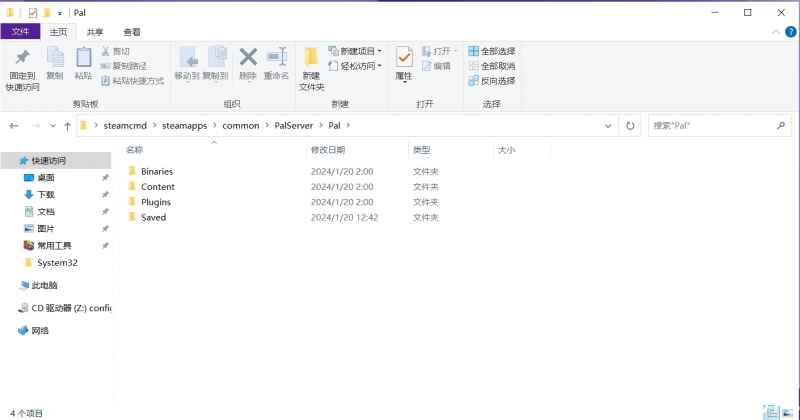Click the Copy icon in ribbon
Viewport: 800px width, 420px height.
point(55,57)
